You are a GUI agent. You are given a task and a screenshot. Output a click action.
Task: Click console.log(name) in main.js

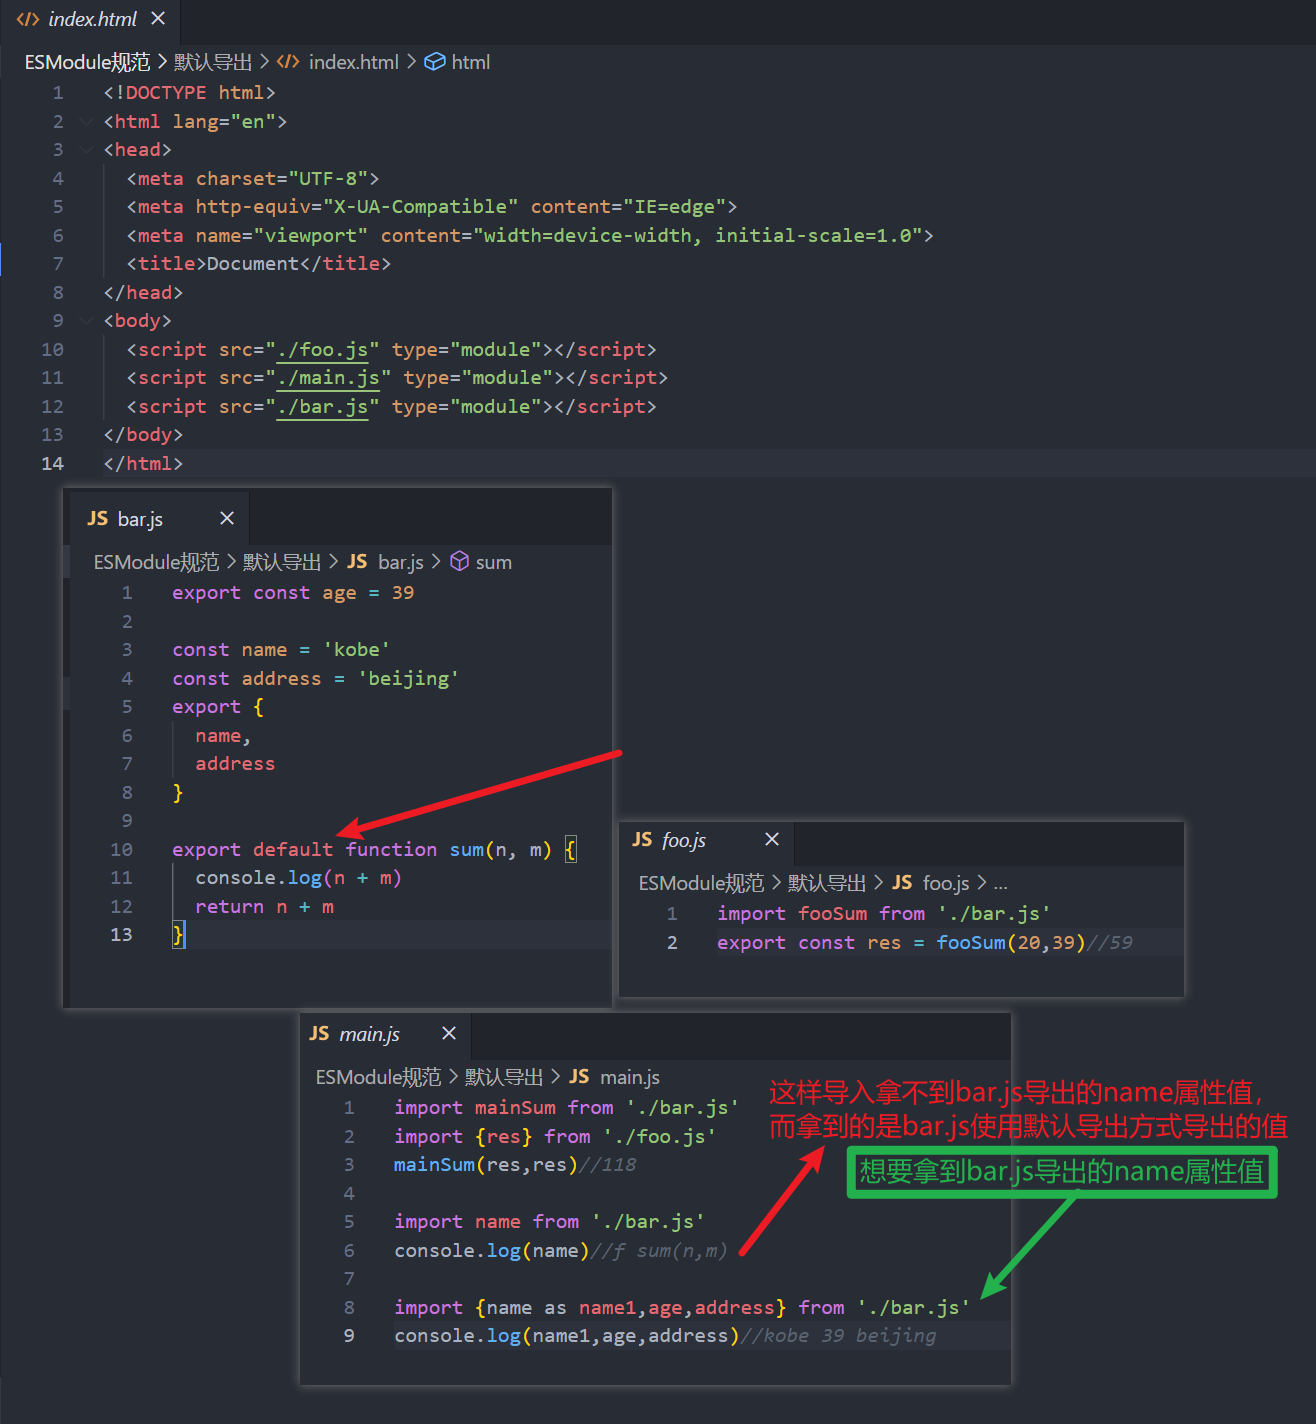(492, 1251)
